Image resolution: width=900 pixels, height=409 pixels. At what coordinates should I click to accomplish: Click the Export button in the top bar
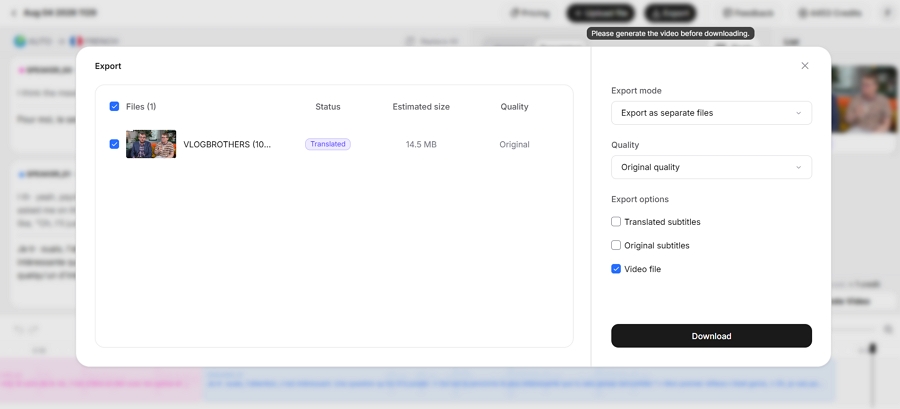pyautogui.click(x=670, y=13)
